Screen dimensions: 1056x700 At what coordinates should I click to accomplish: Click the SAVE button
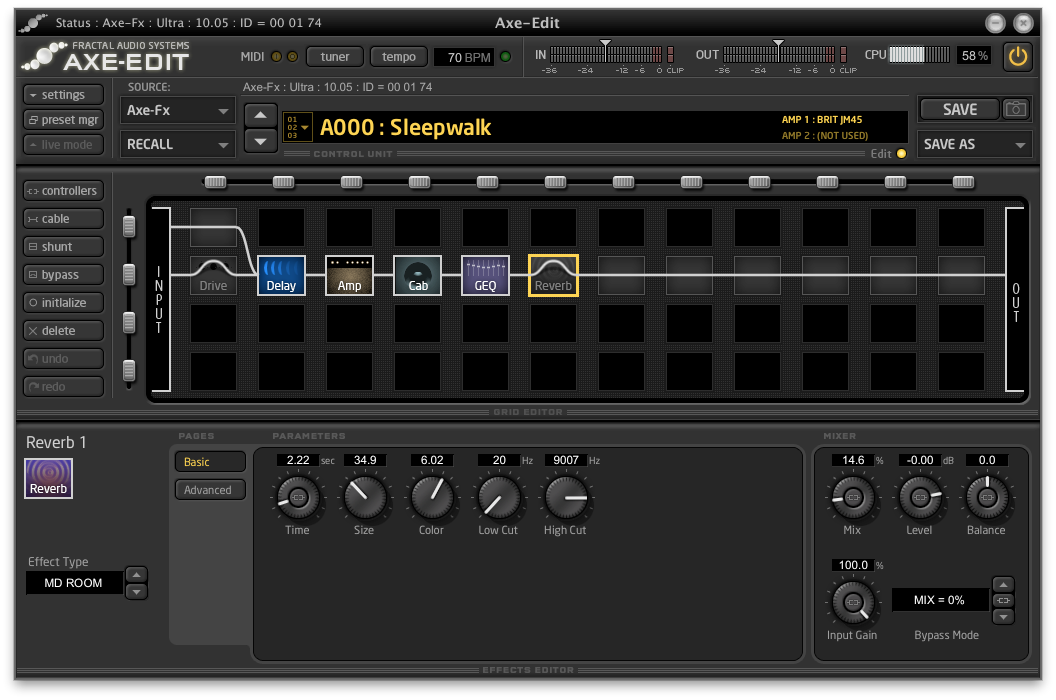pyautogui.click(x=960, y=109)
